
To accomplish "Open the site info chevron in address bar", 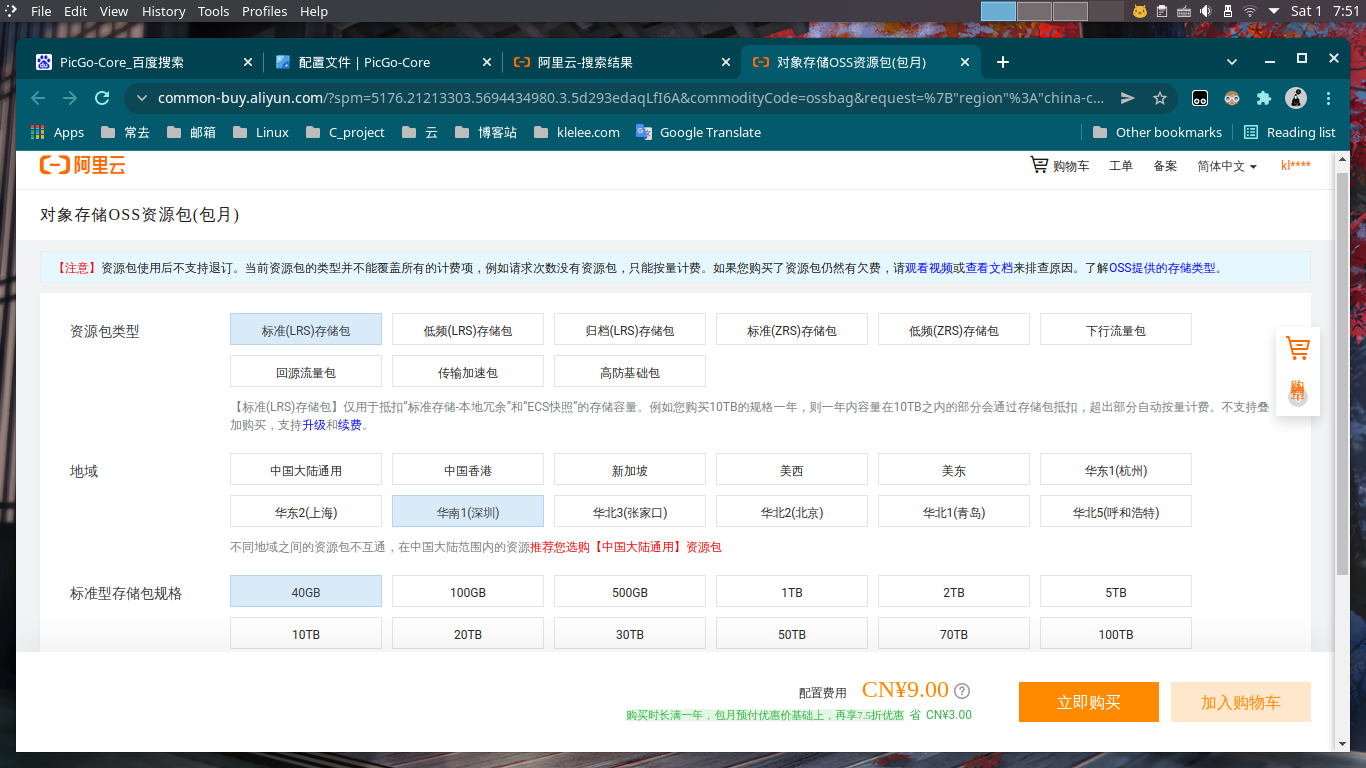I will click(x=141, y=98).
